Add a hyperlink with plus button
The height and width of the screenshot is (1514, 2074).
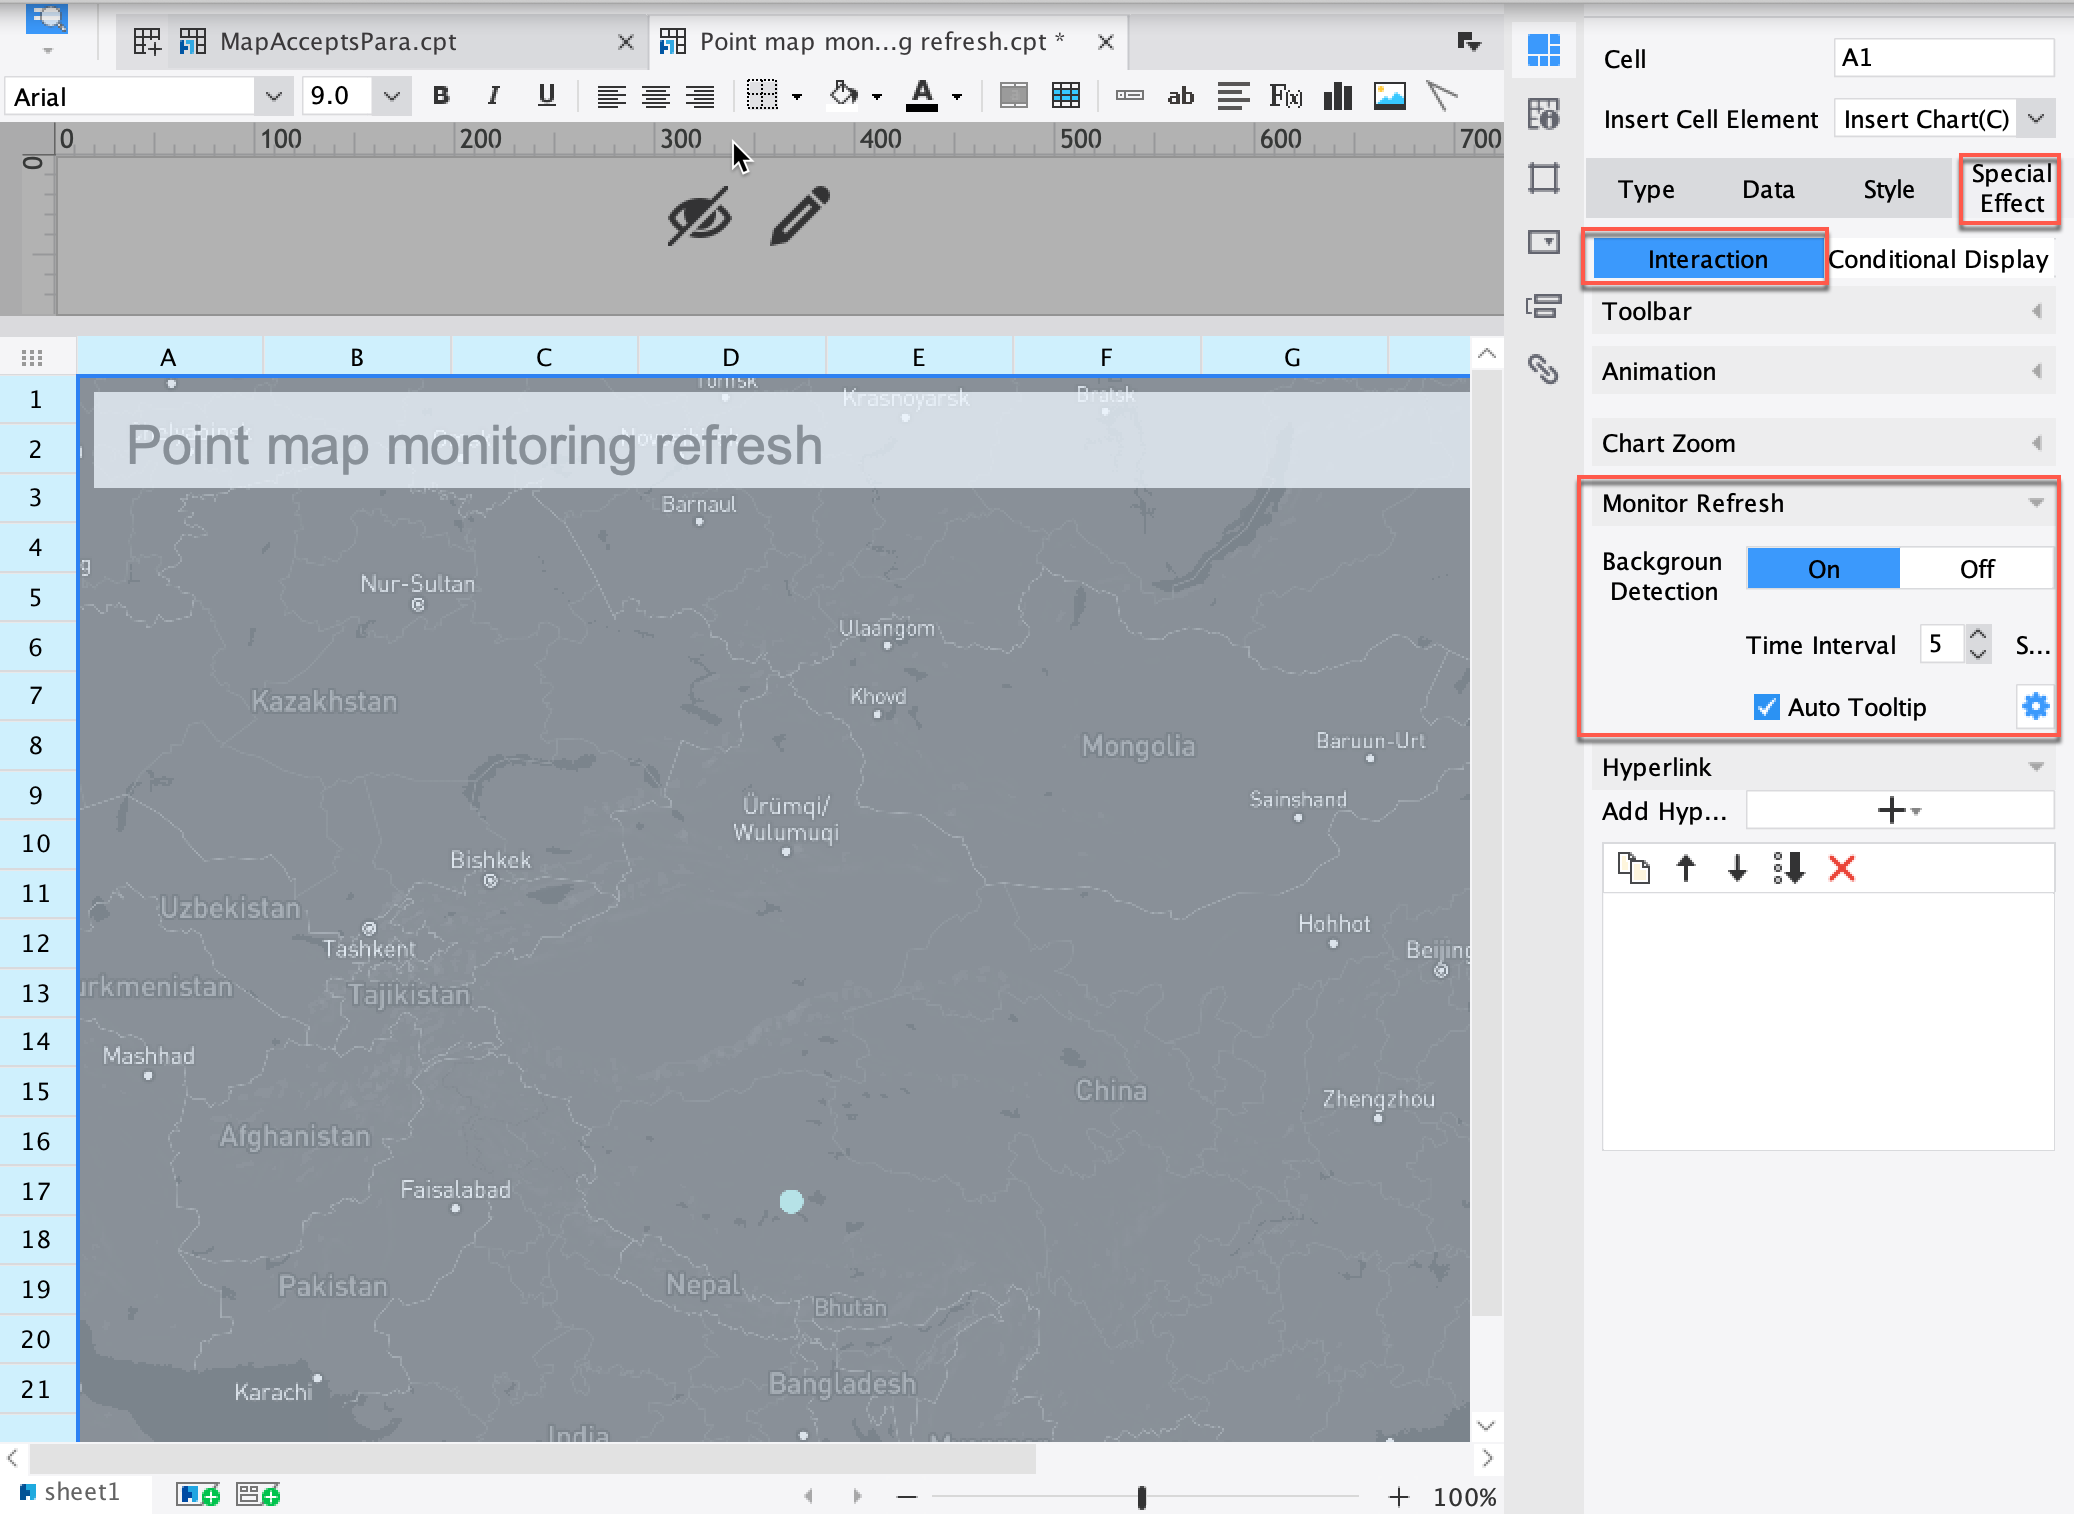(x=1898, y=810)
